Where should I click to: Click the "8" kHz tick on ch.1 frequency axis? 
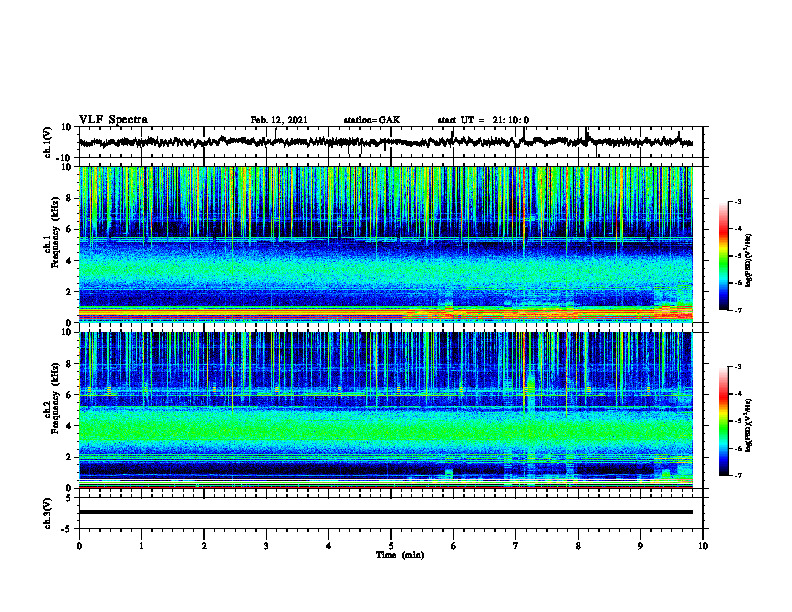(x=70, y=198)
